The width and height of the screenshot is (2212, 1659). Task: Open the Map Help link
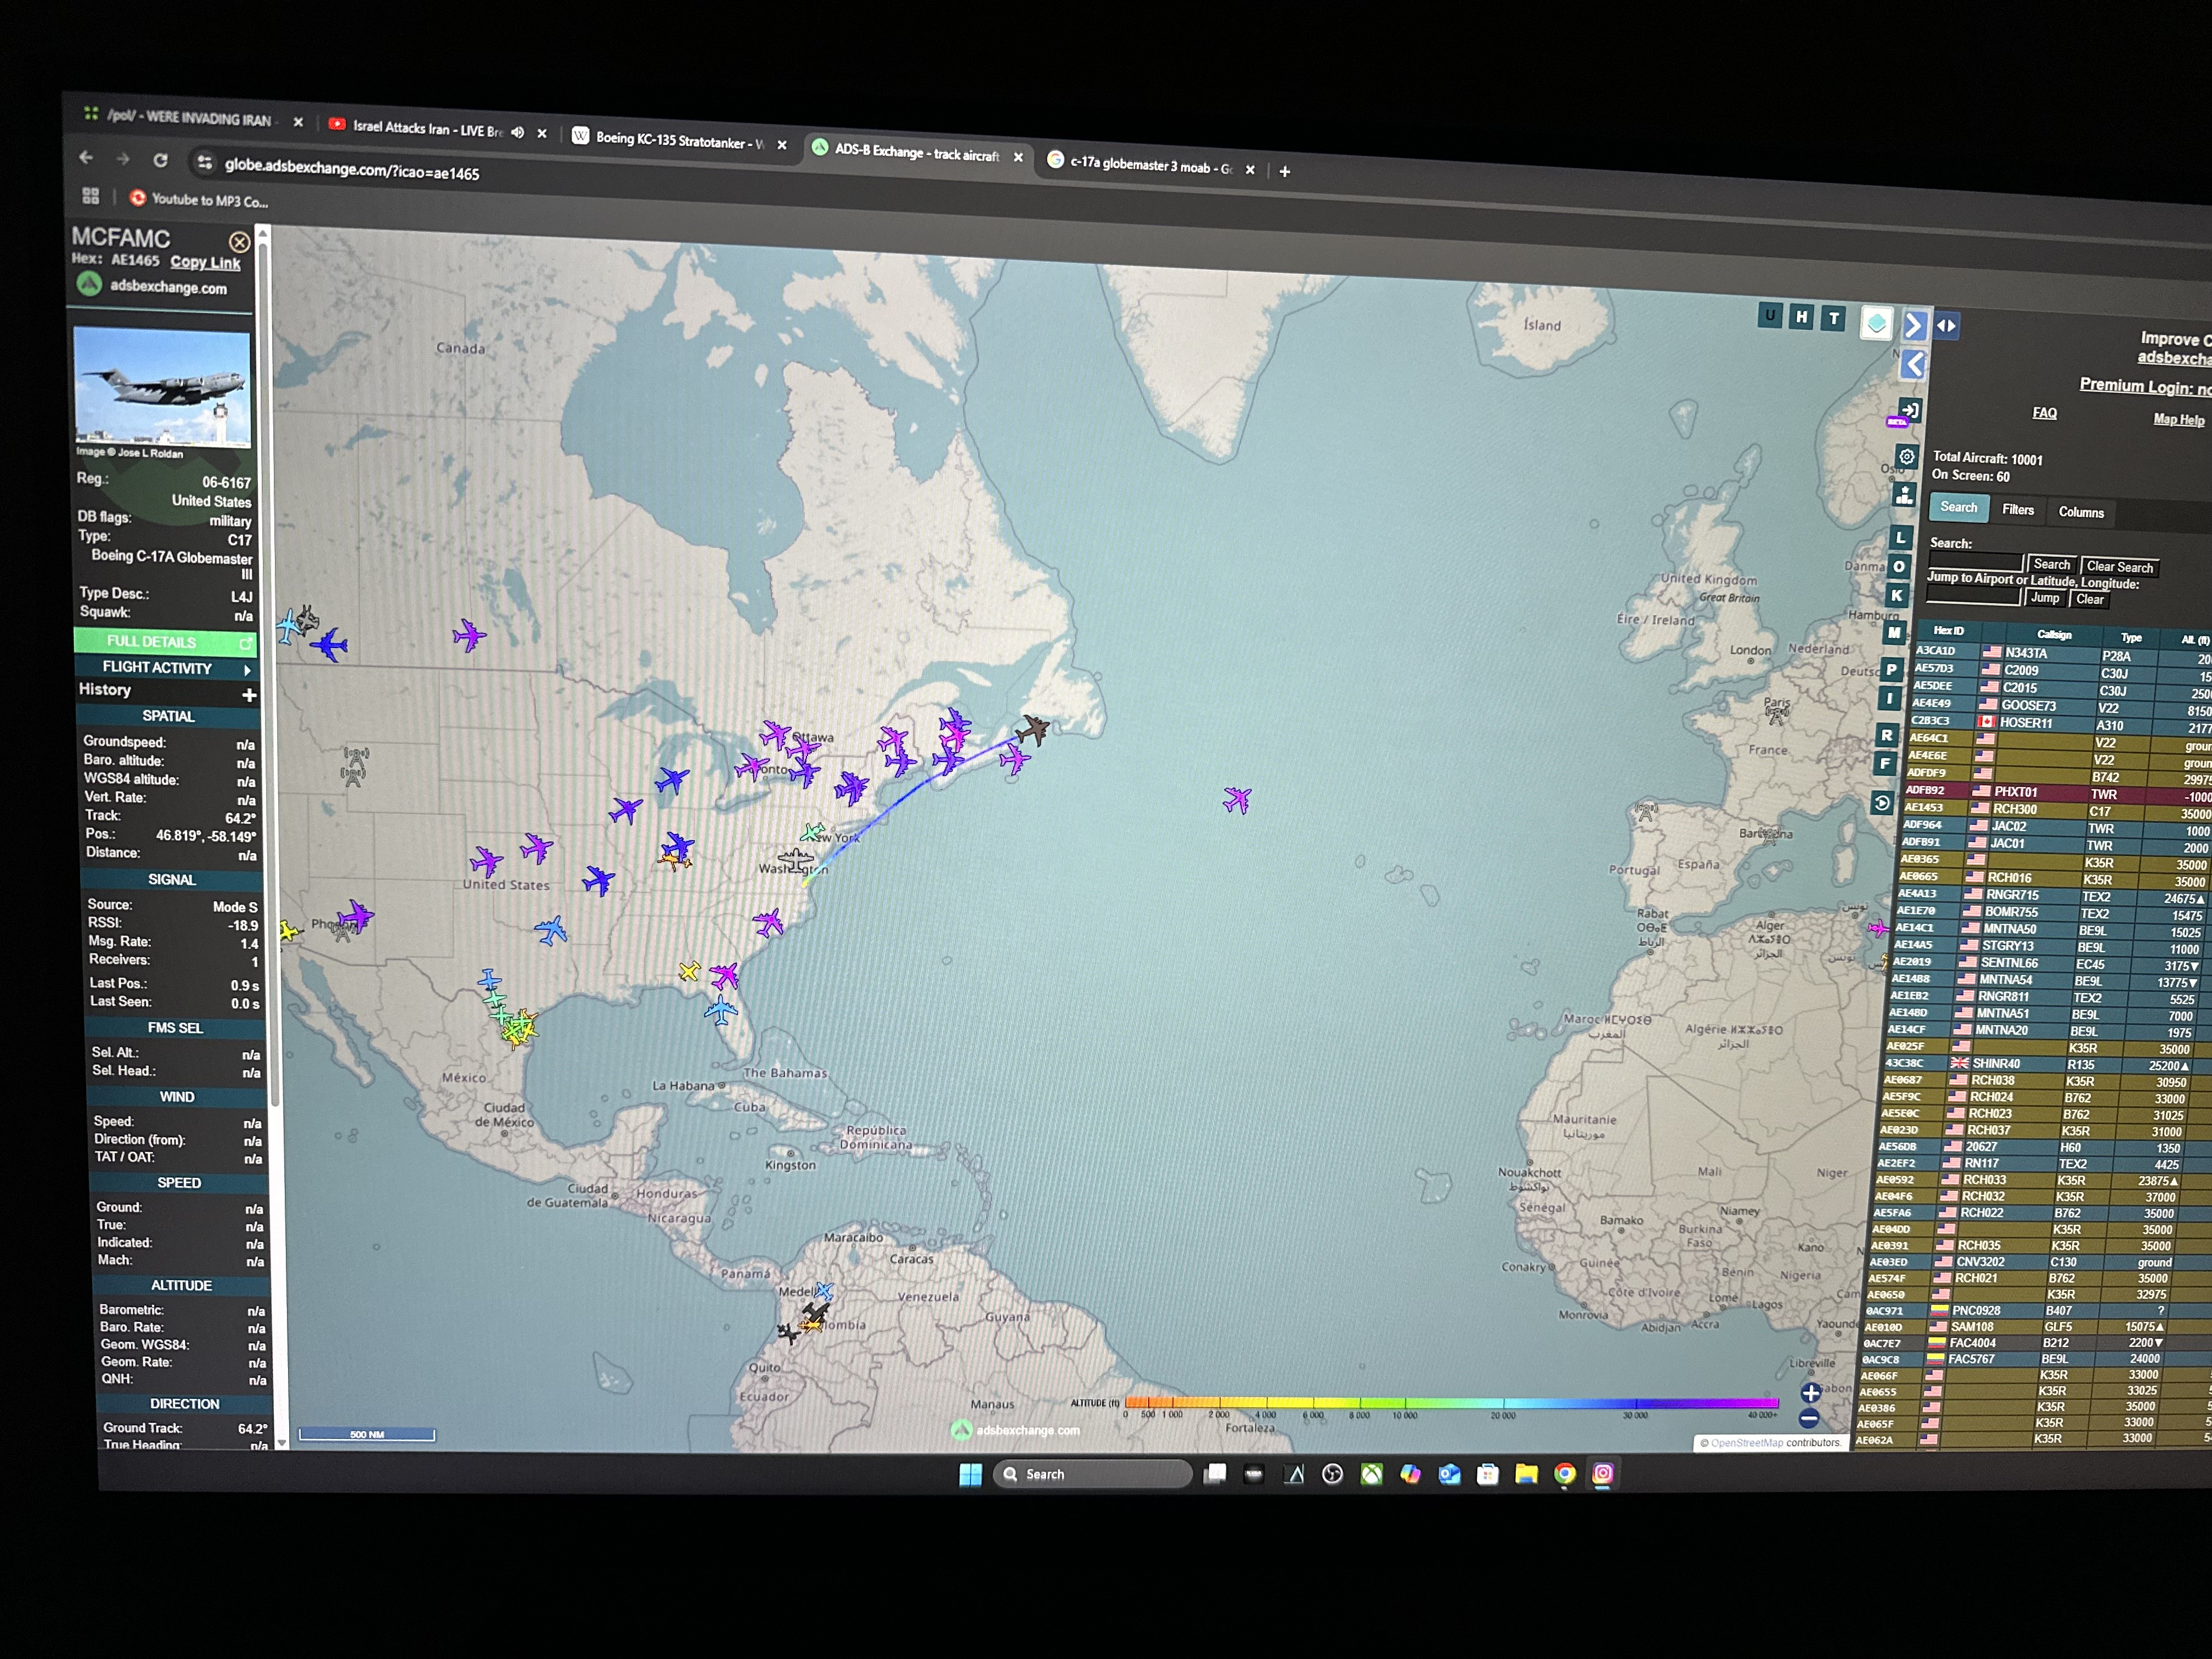(x=2178, y=420)
